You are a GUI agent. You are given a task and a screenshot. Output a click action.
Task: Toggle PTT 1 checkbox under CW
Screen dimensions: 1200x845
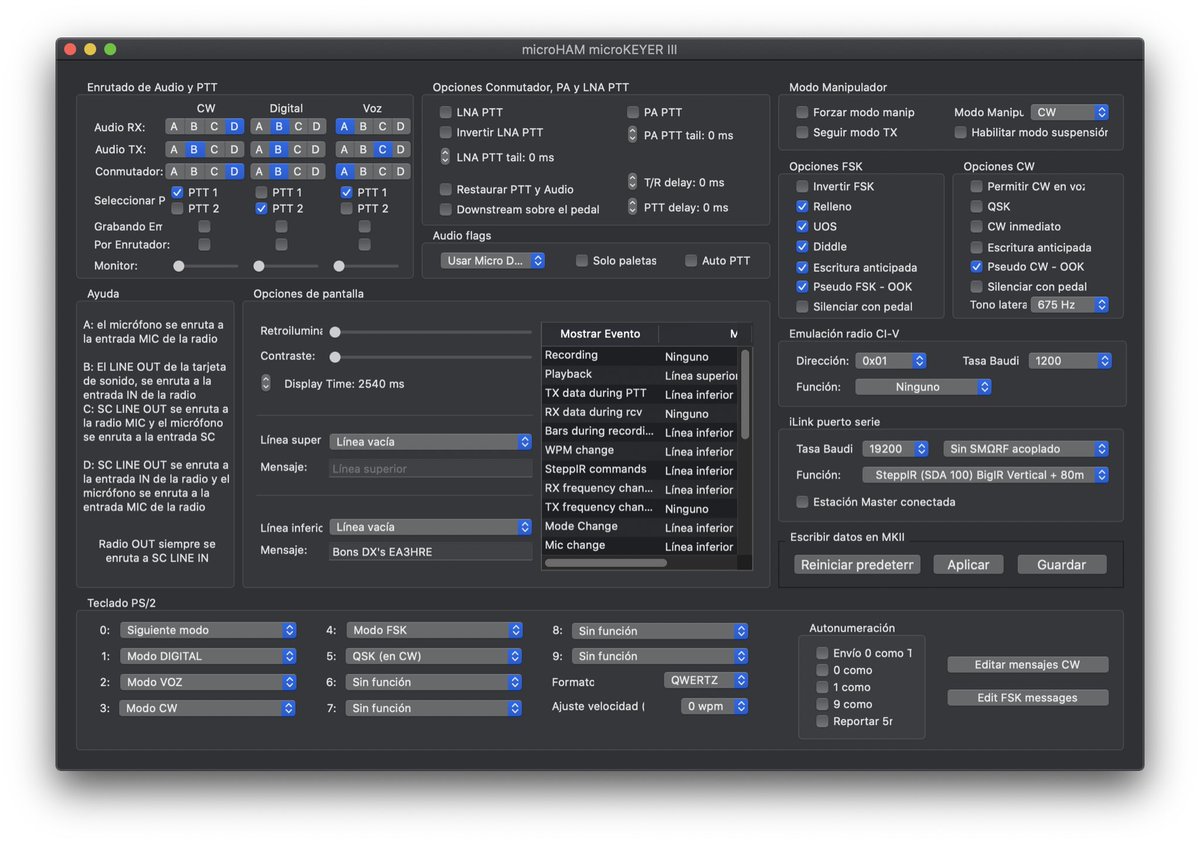[177, 192]
